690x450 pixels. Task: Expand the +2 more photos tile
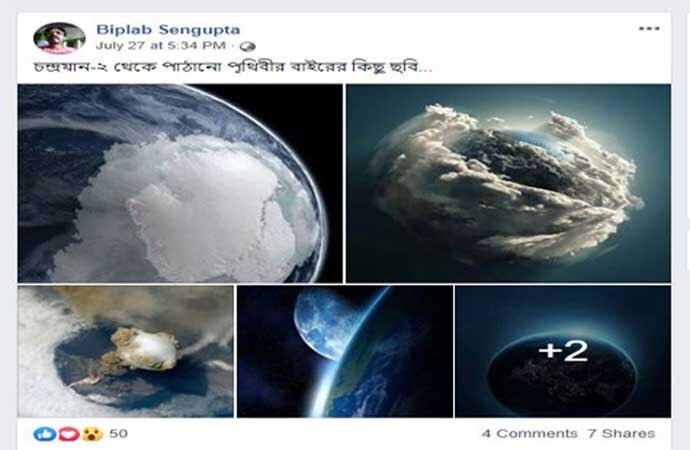(x=563, y=351)
